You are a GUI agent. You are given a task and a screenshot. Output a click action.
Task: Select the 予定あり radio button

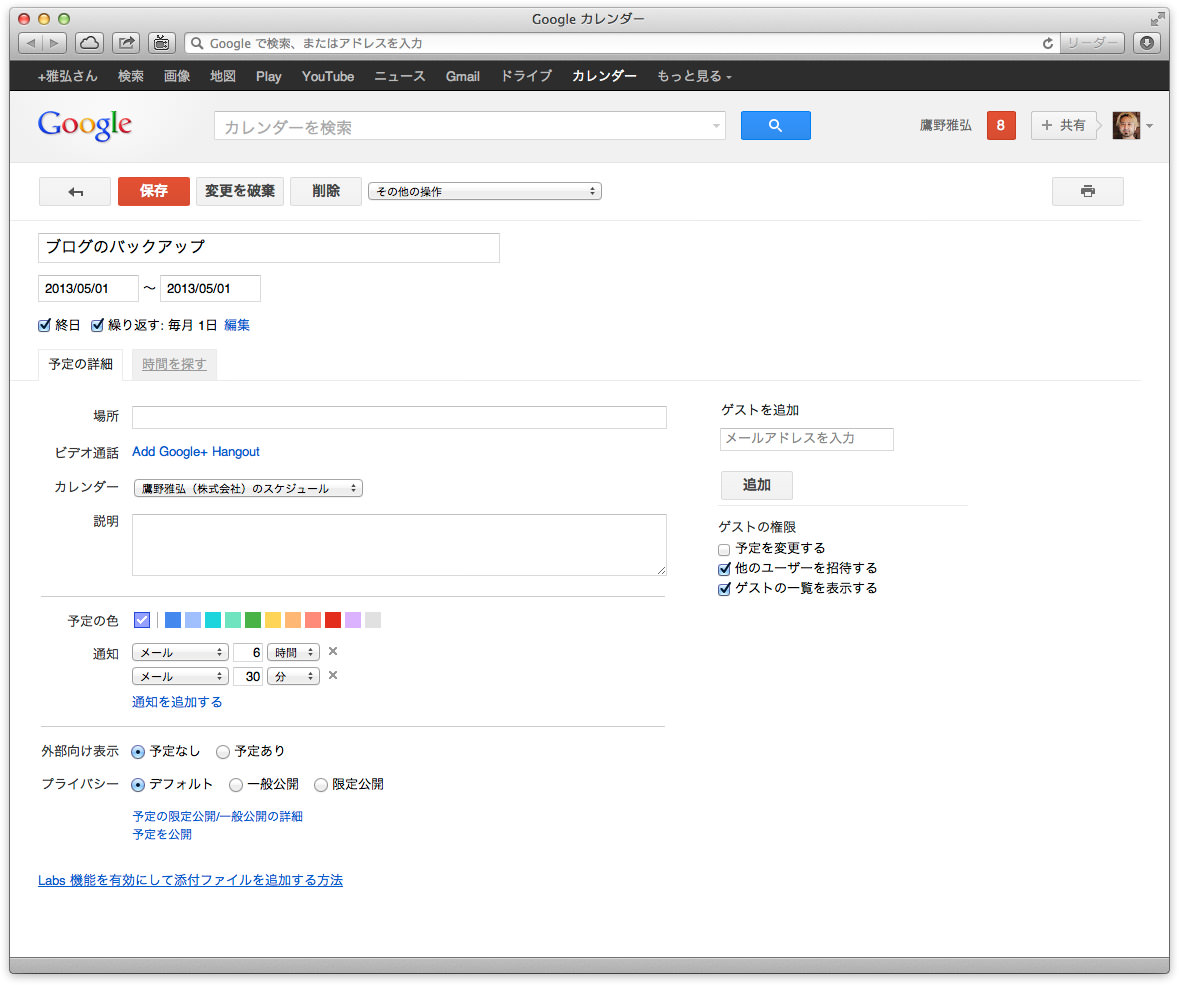(x=223, y=752)
